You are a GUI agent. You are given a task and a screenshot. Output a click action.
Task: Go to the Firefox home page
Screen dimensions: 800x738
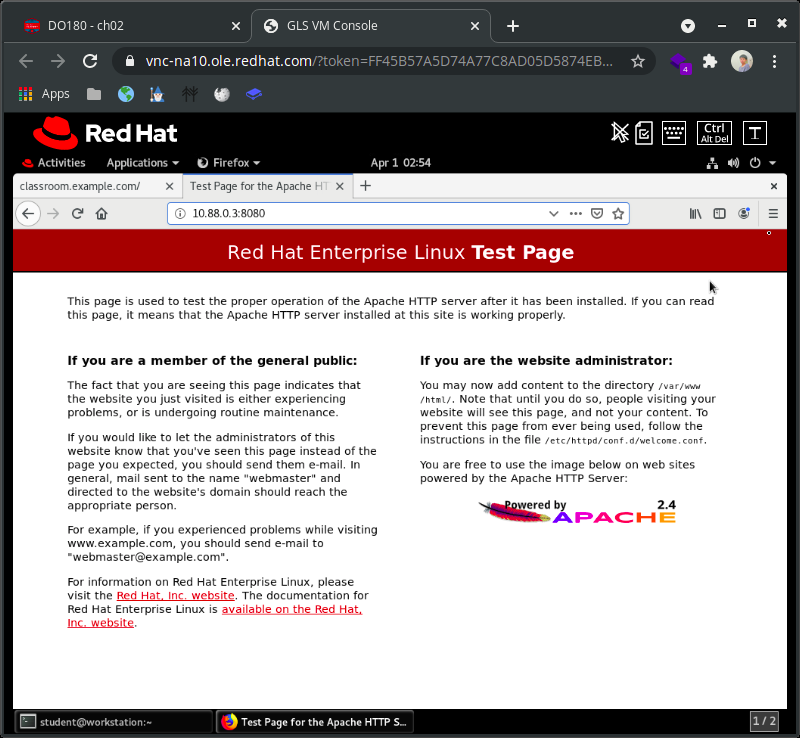[x=102, y=213]
